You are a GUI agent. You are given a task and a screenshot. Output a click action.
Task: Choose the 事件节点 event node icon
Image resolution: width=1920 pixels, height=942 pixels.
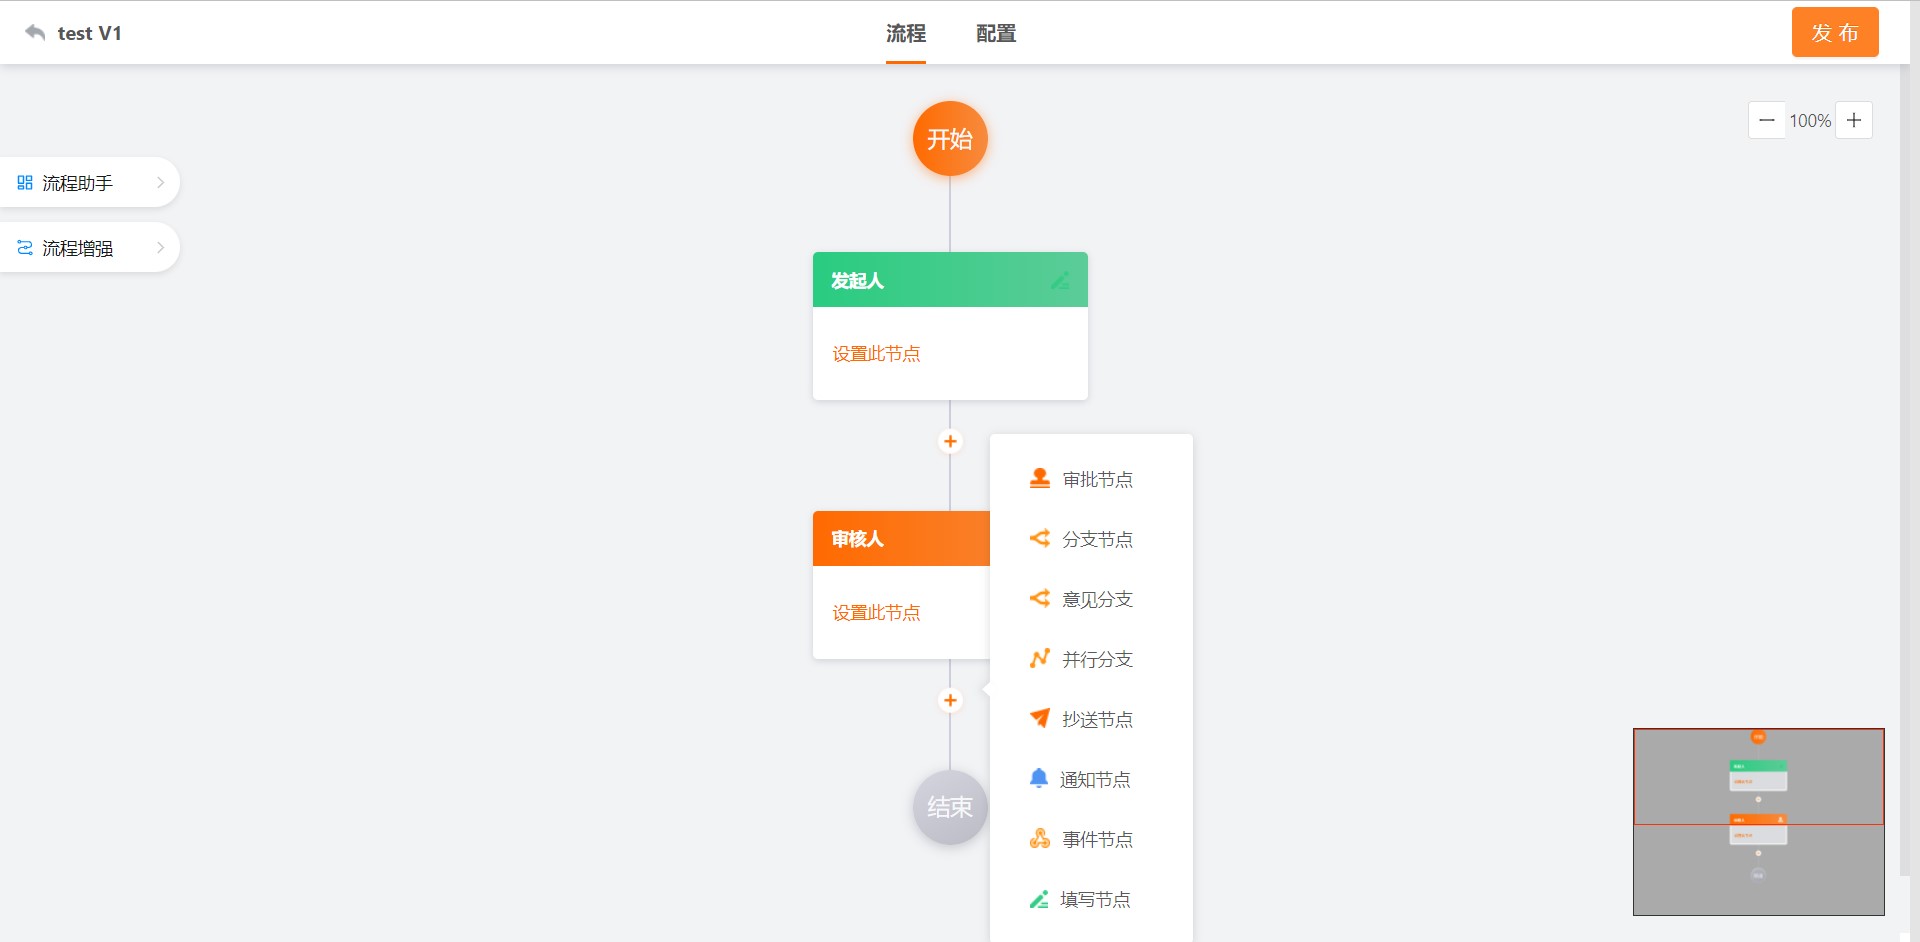point(1039,838)
